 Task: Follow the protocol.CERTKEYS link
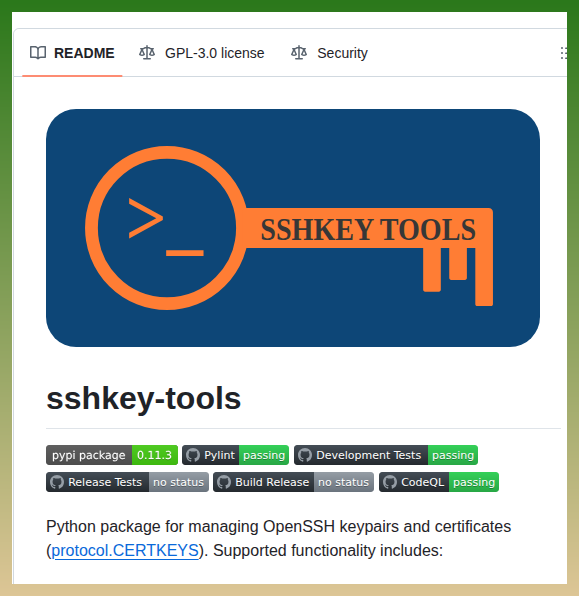pyautogui.click(x=125, y=551)
